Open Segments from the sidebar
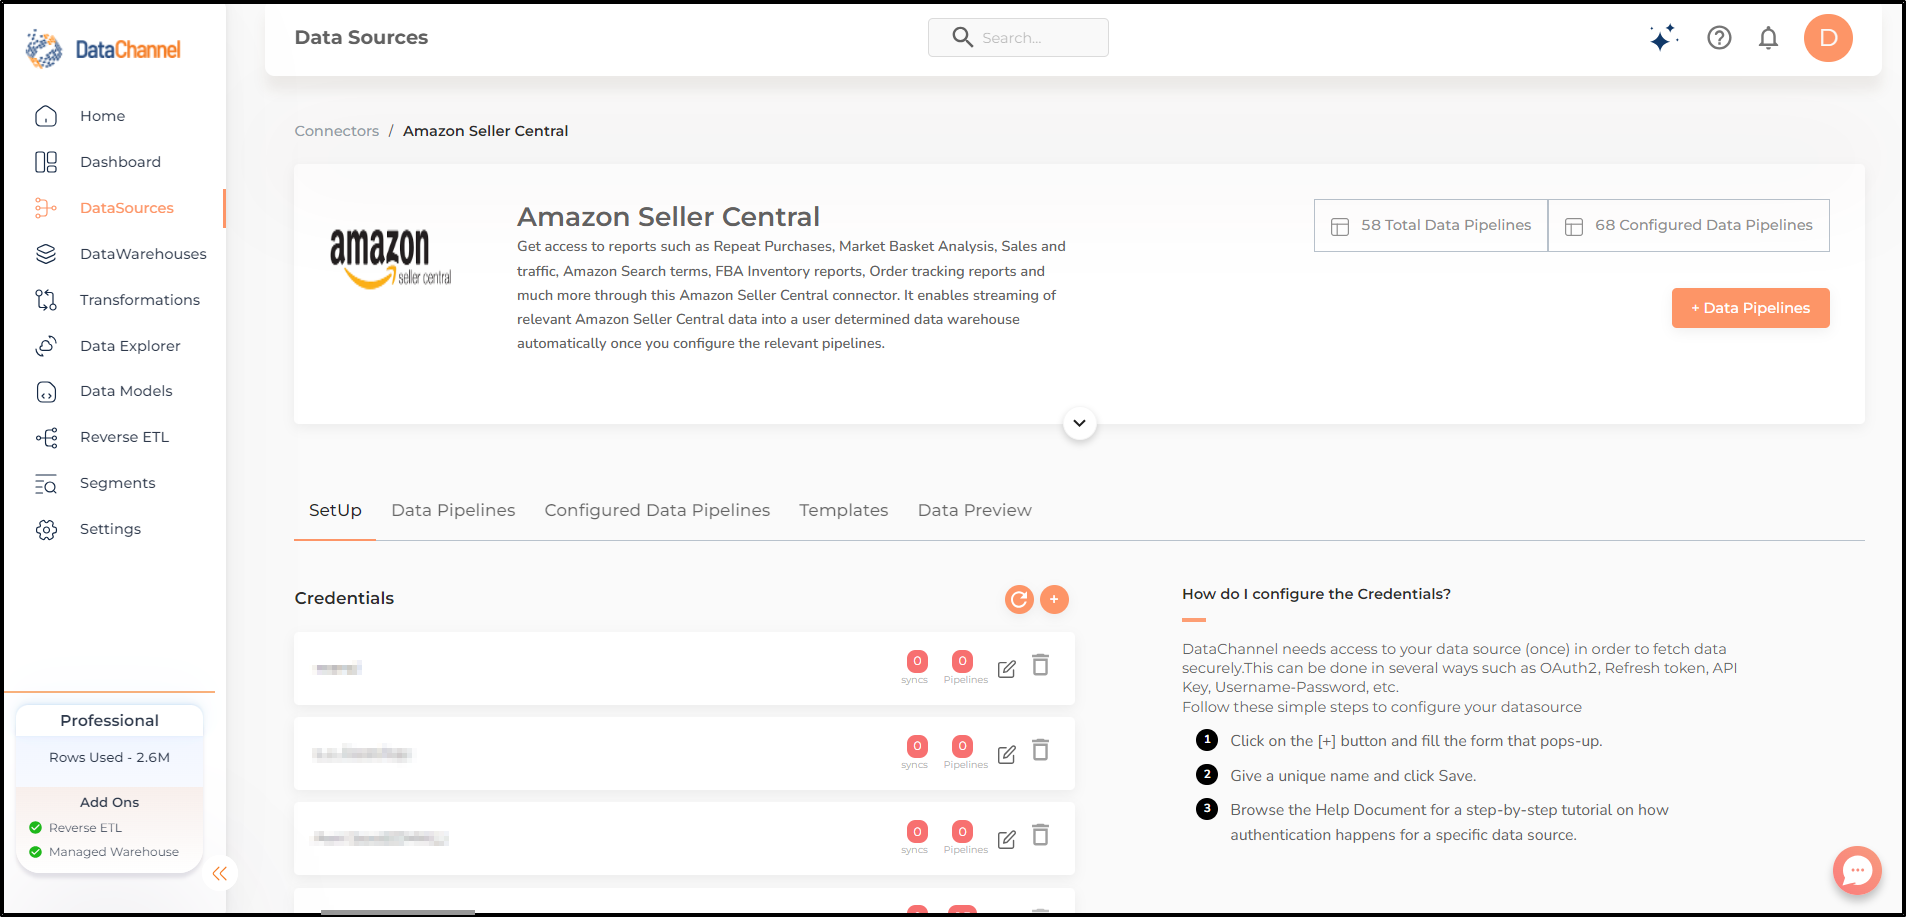1906x917 pixels. coord(117,483)
